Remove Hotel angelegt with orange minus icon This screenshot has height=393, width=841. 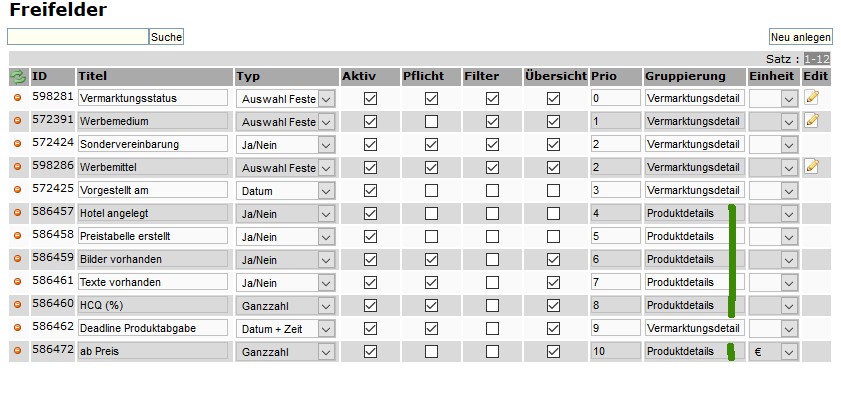17,212
